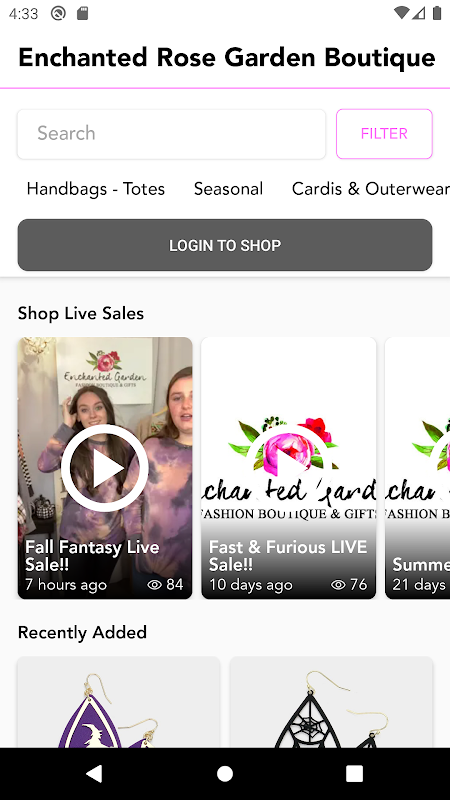
Task: Play the Fast & Furious LIVE Sale video
Action: (288, 468)
